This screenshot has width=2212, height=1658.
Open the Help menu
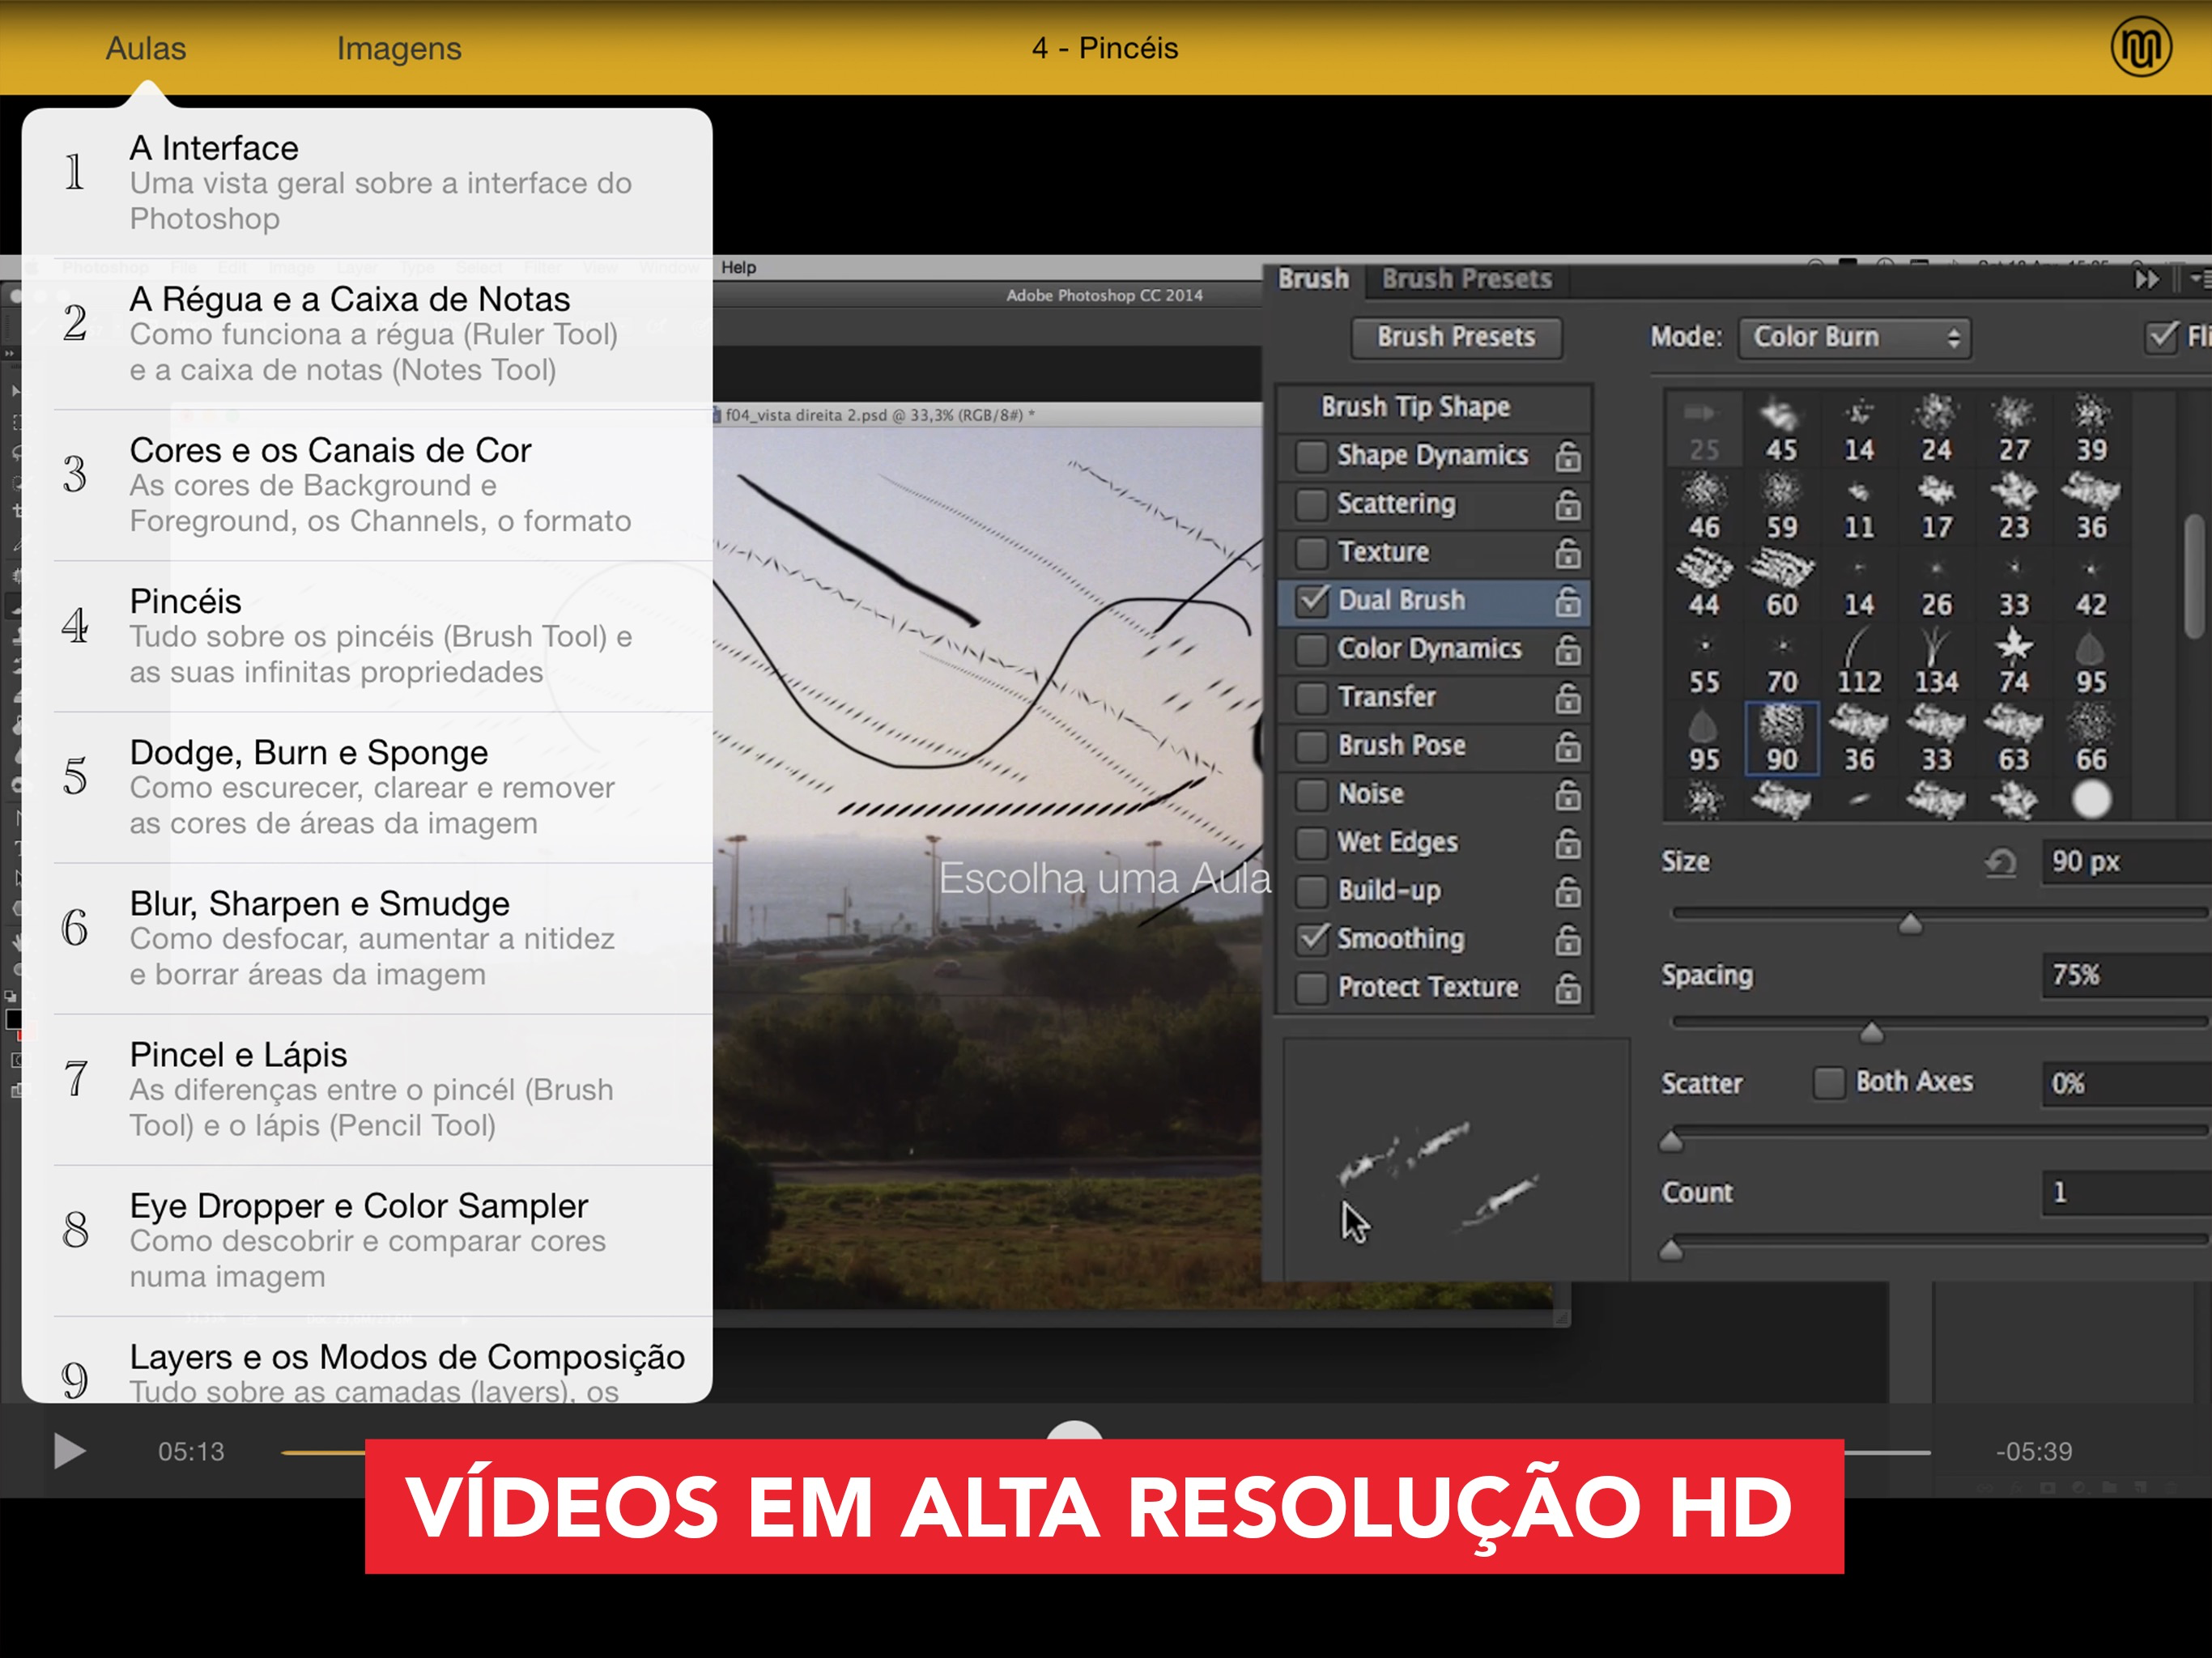(x=738, y=267)
